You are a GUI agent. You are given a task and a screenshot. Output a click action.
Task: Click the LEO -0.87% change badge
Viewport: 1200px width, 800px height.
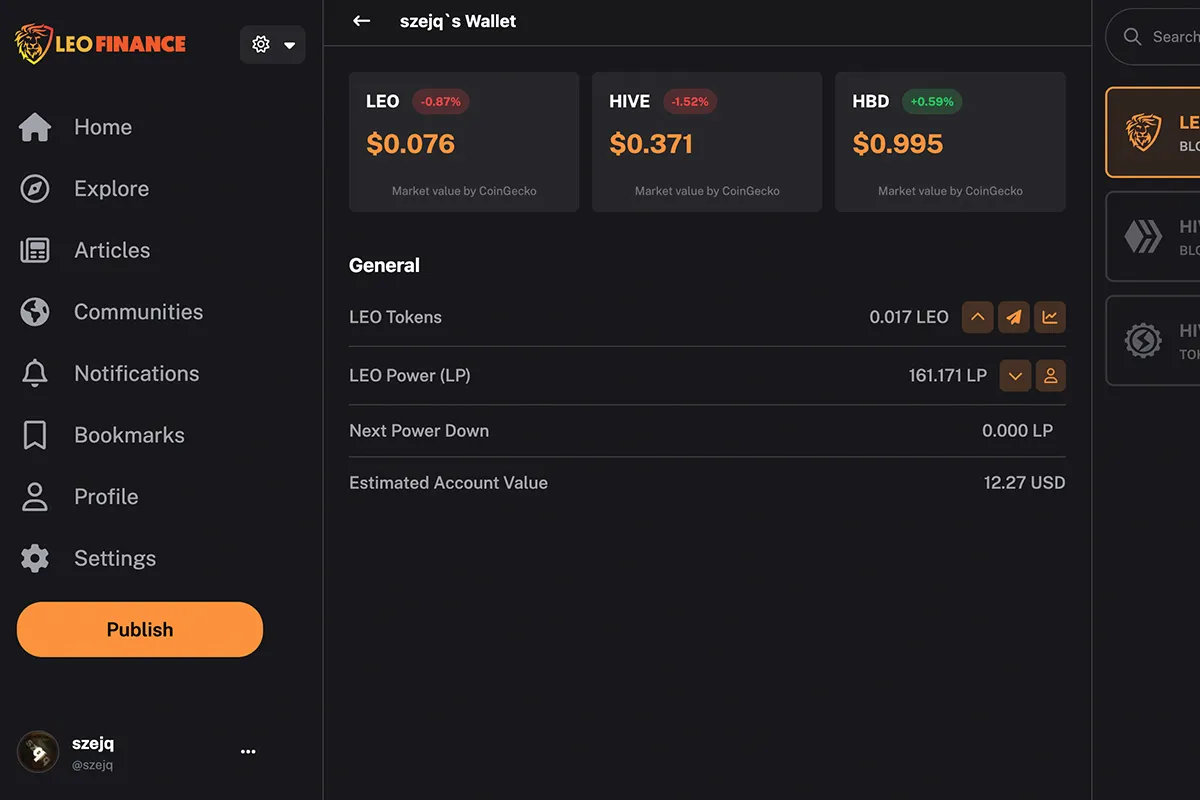pyautogui.click(x=441, y=102)
